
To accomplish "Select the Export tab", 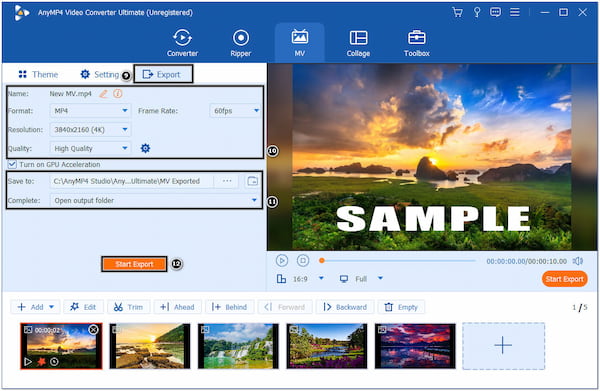I will 163,74.
